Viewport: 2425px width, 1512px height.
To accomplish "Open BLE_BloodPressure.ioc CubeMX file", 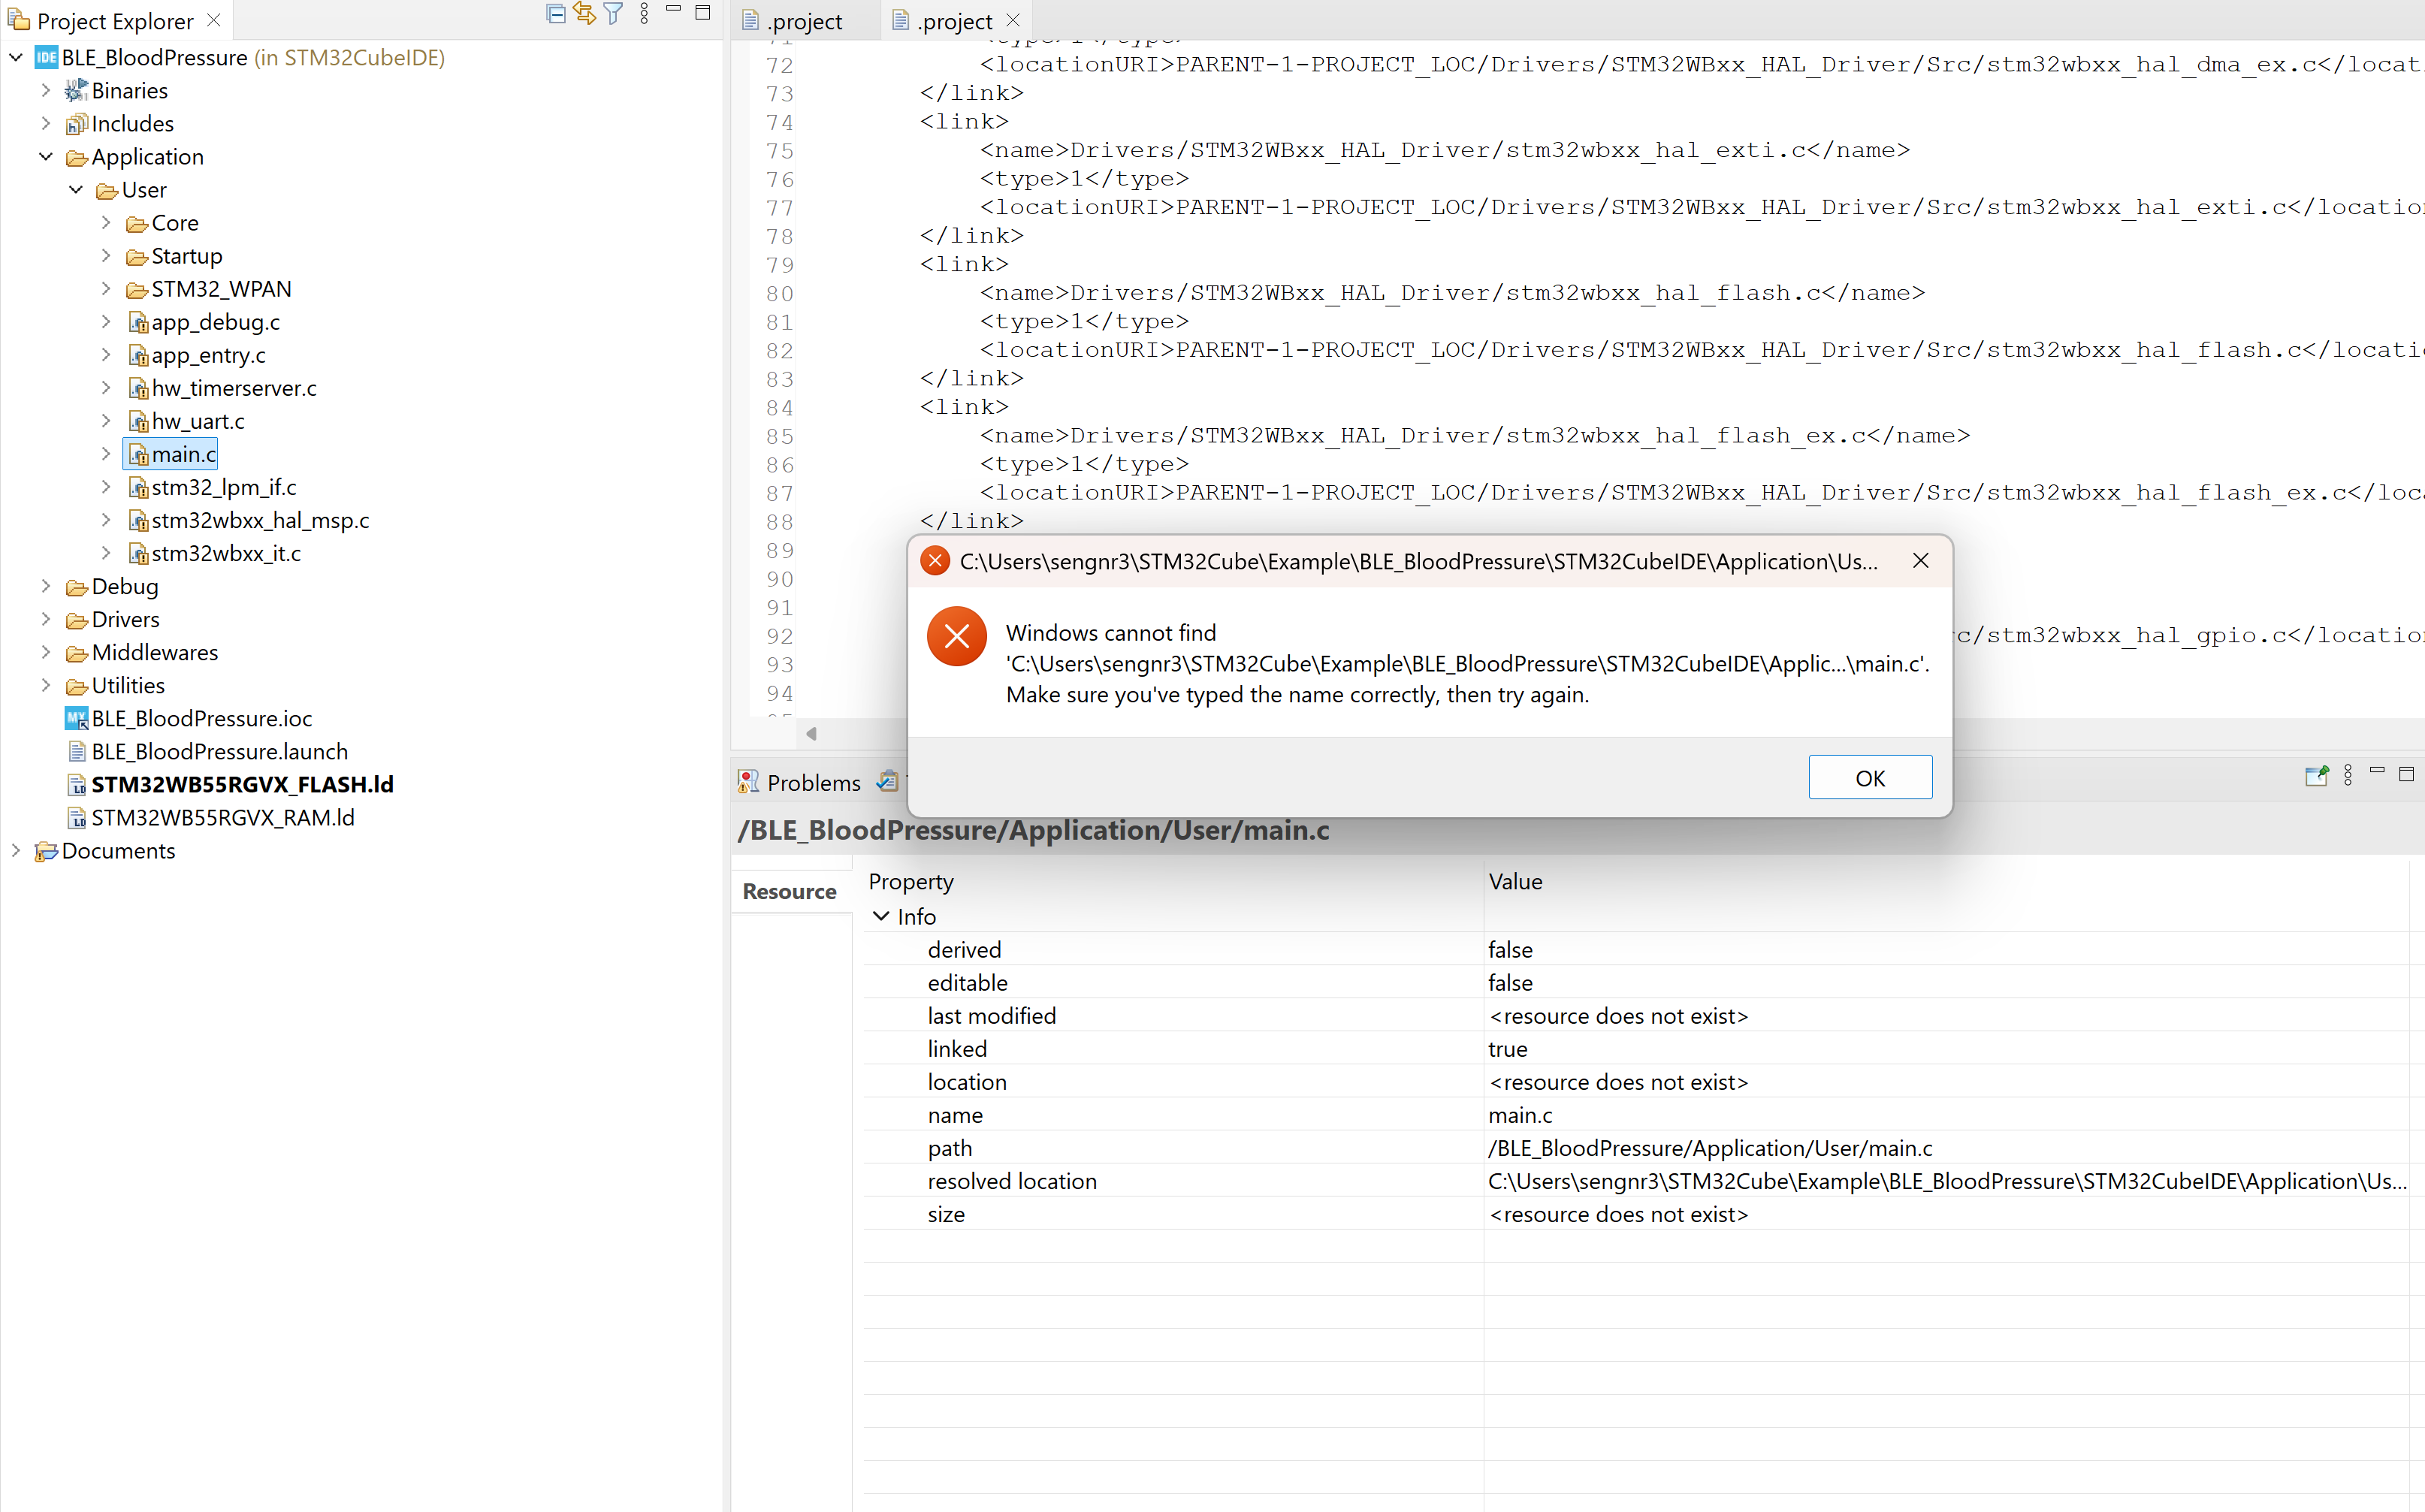I will coord(201,718).
